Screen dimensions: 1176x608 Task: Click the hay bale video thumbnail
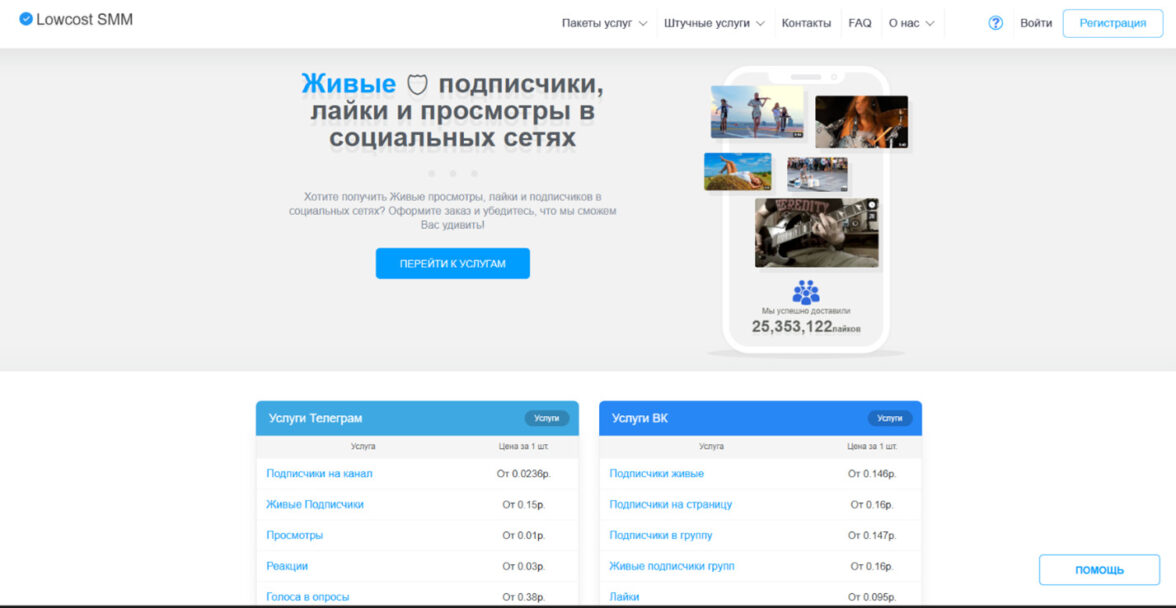pyautogui.click(x=737, y=172)
